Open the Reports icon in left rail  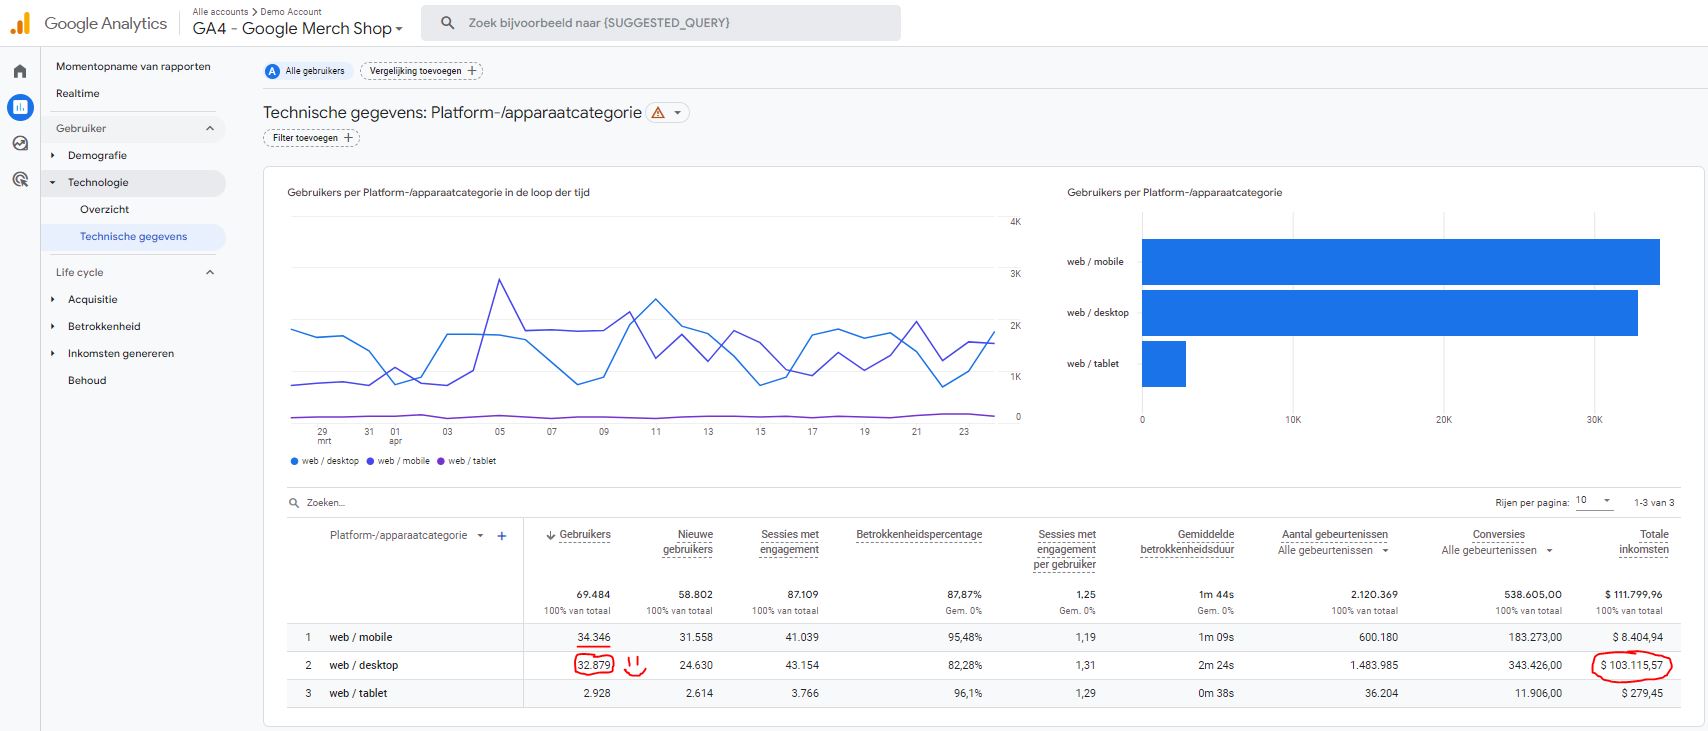(x=20, y=107)
